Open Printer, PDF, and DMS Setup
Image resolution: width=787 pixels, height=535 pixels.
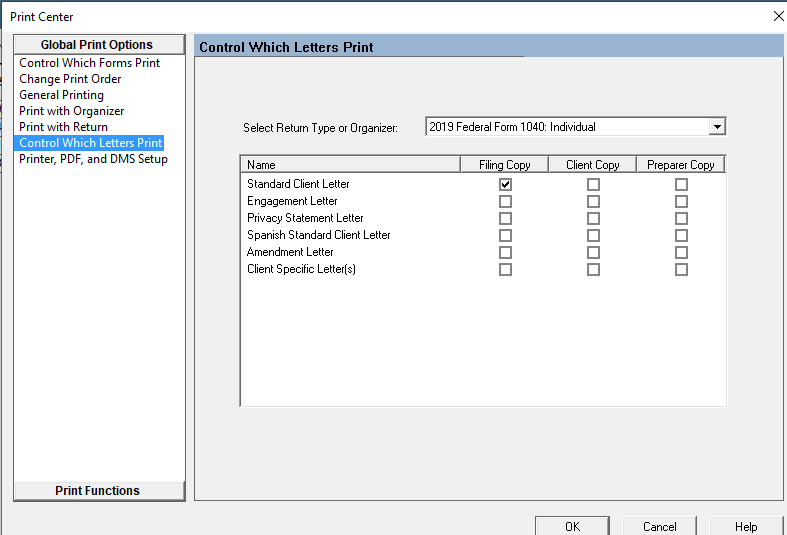tap(93, 159)
